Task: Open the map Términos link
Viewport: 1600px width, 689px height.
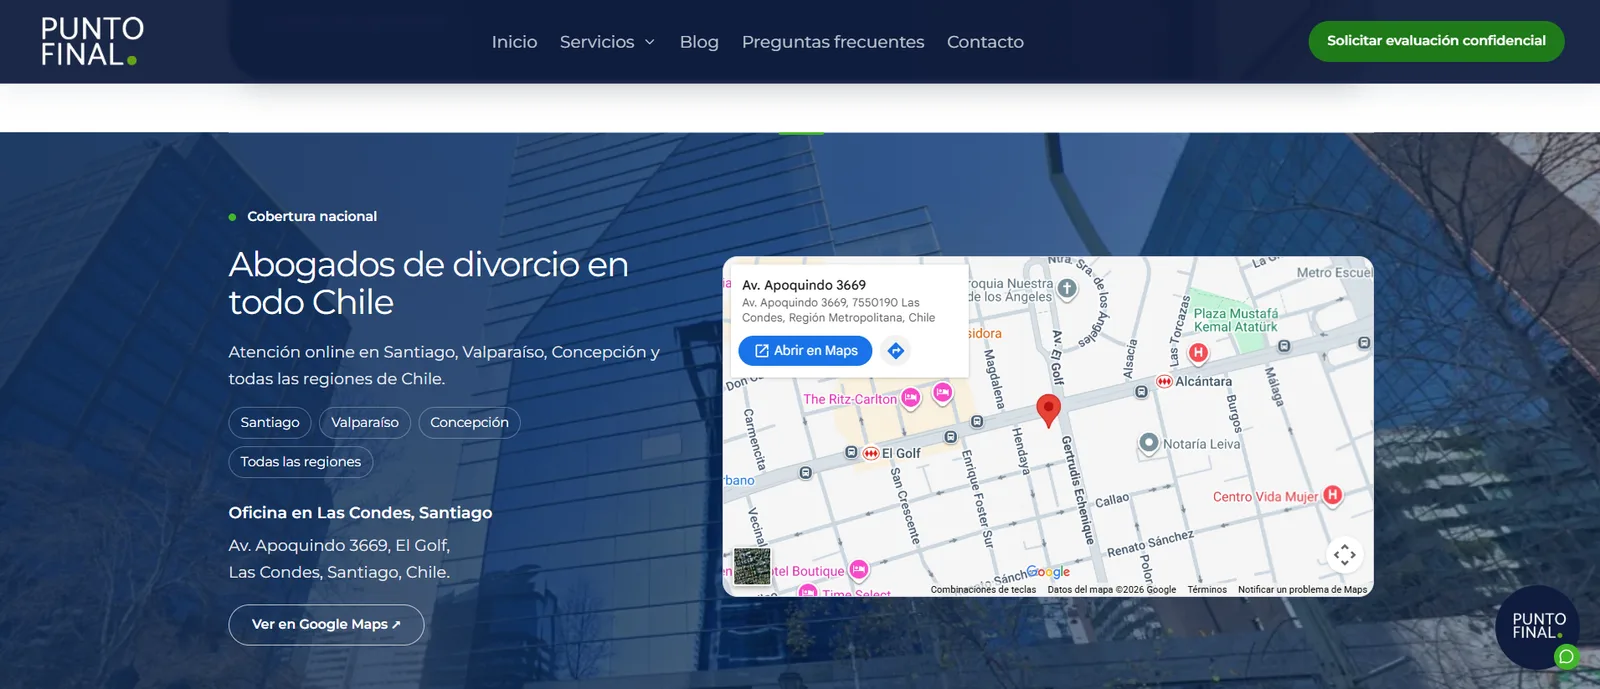Action: click(x=1207, y=590)
